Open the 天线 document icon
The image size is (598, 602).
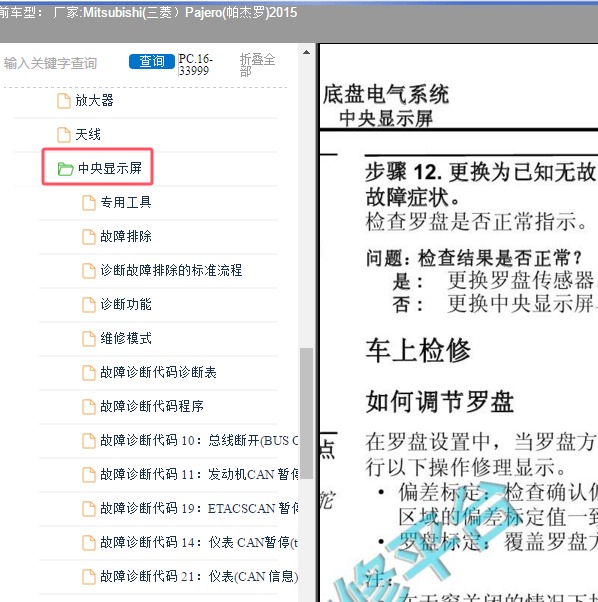click(64, 135)
